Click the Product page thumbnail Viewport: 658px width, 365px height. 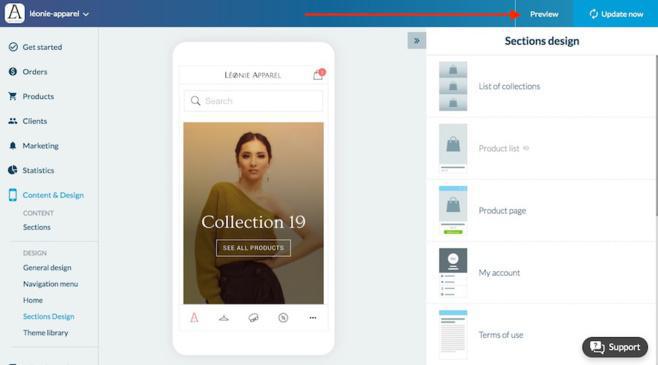pos(453,210)
